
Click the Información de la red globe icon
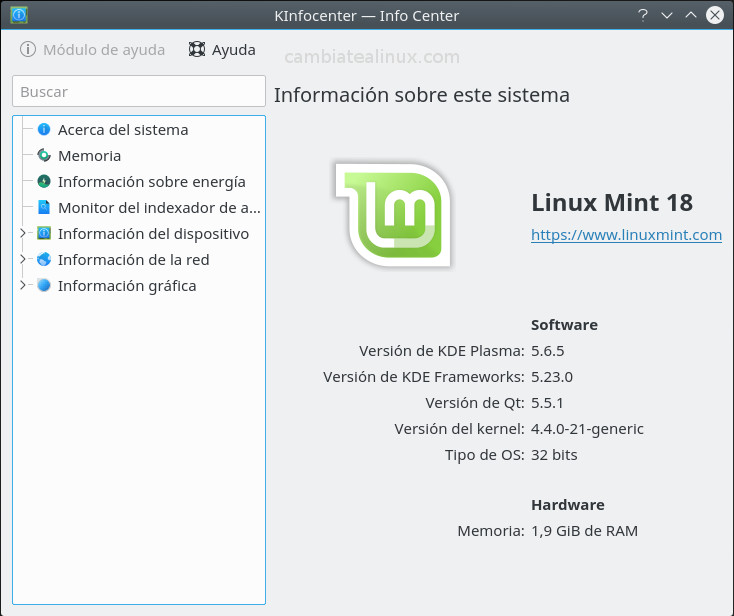(x=44, y=259)
